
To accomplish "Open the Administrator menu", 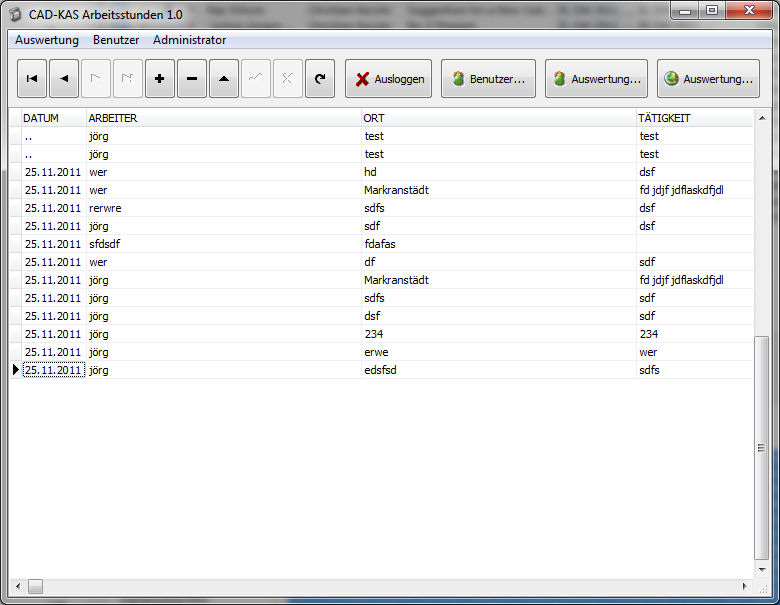I will (x=189, y=40).
